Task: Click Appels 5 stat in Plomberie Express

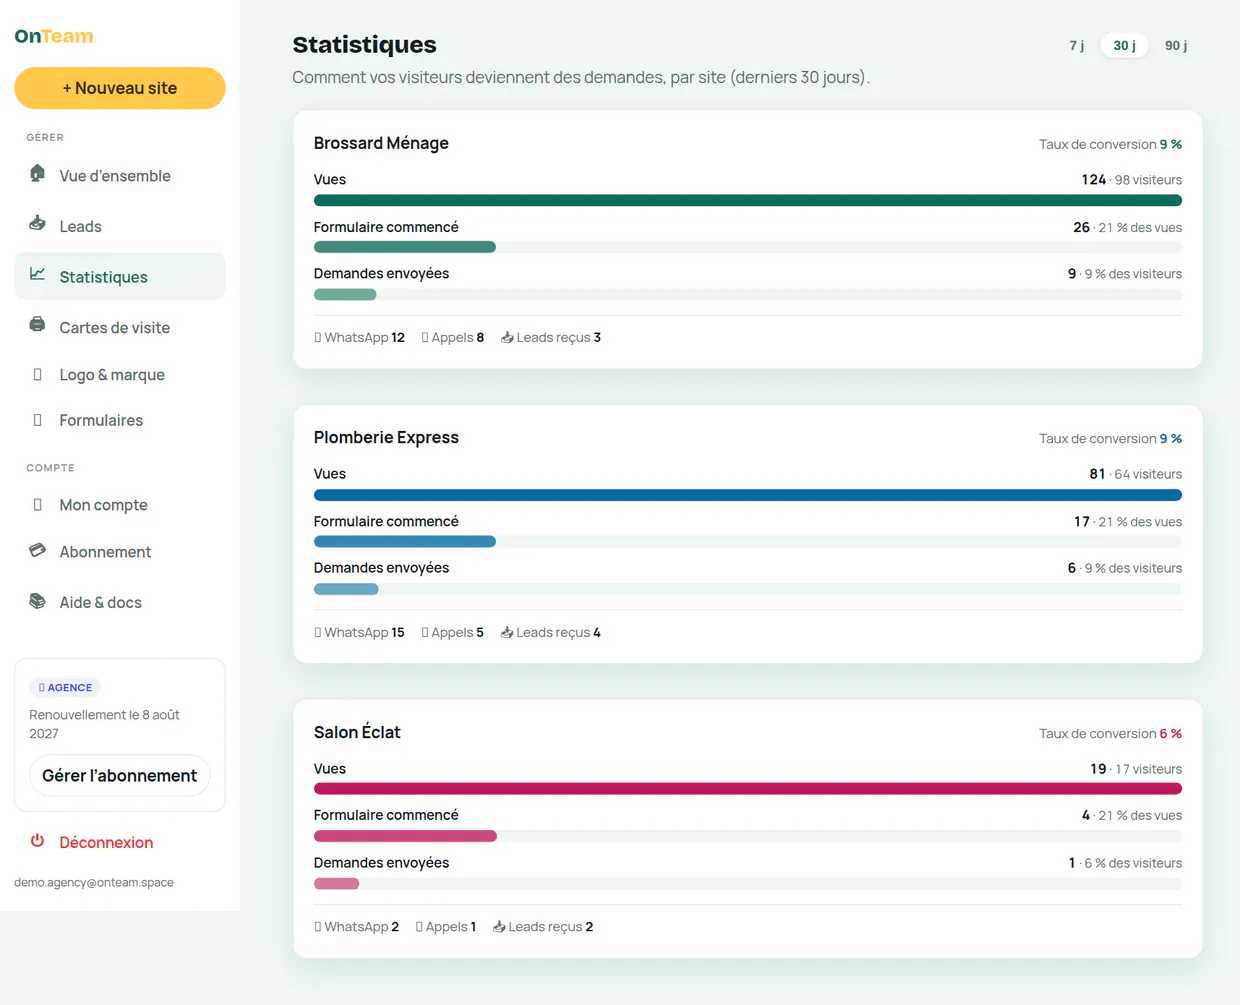Action: [x=453, y=633]
